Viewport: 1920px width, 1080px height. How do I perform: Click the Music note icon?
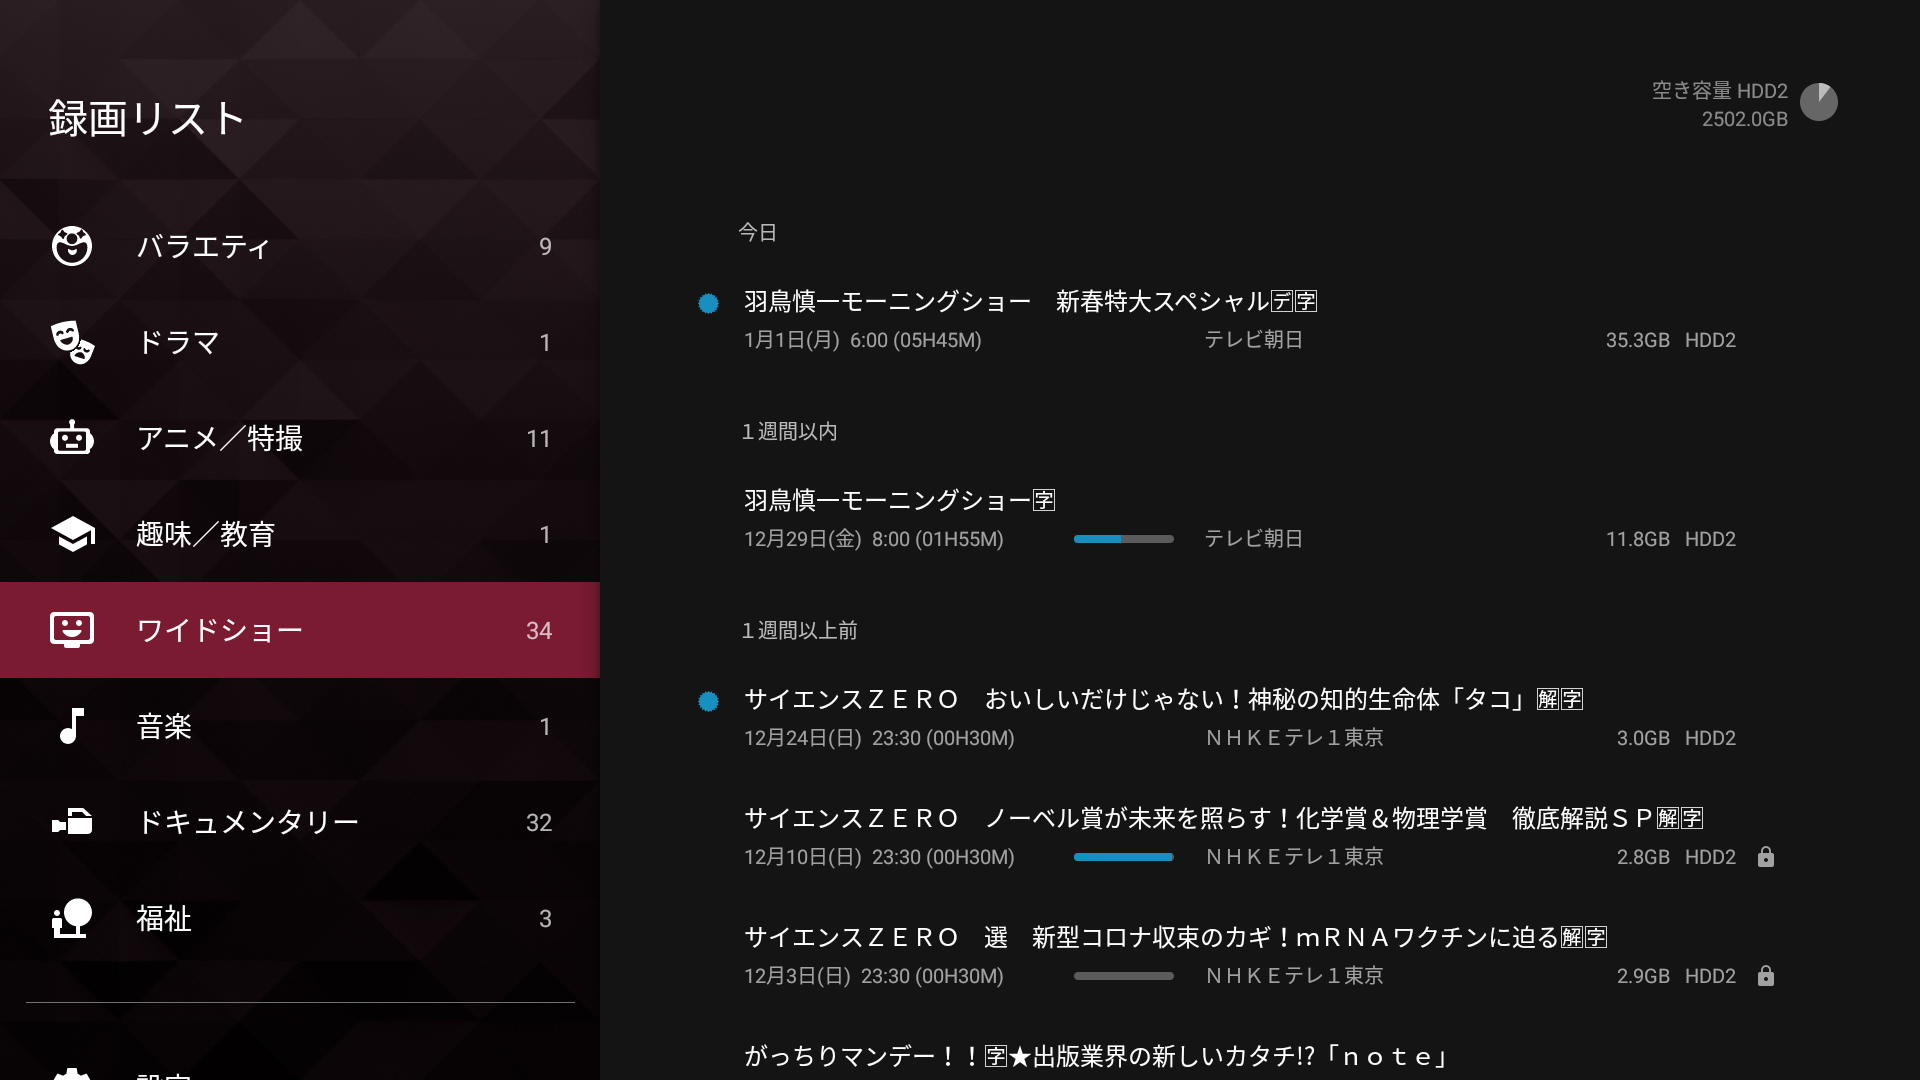click(72, 726)
